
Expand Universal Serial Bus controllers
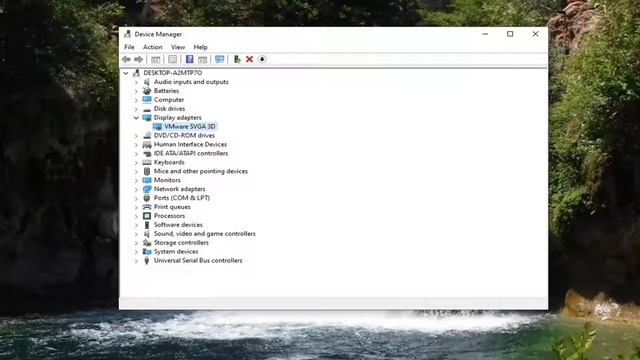[136, 261]
